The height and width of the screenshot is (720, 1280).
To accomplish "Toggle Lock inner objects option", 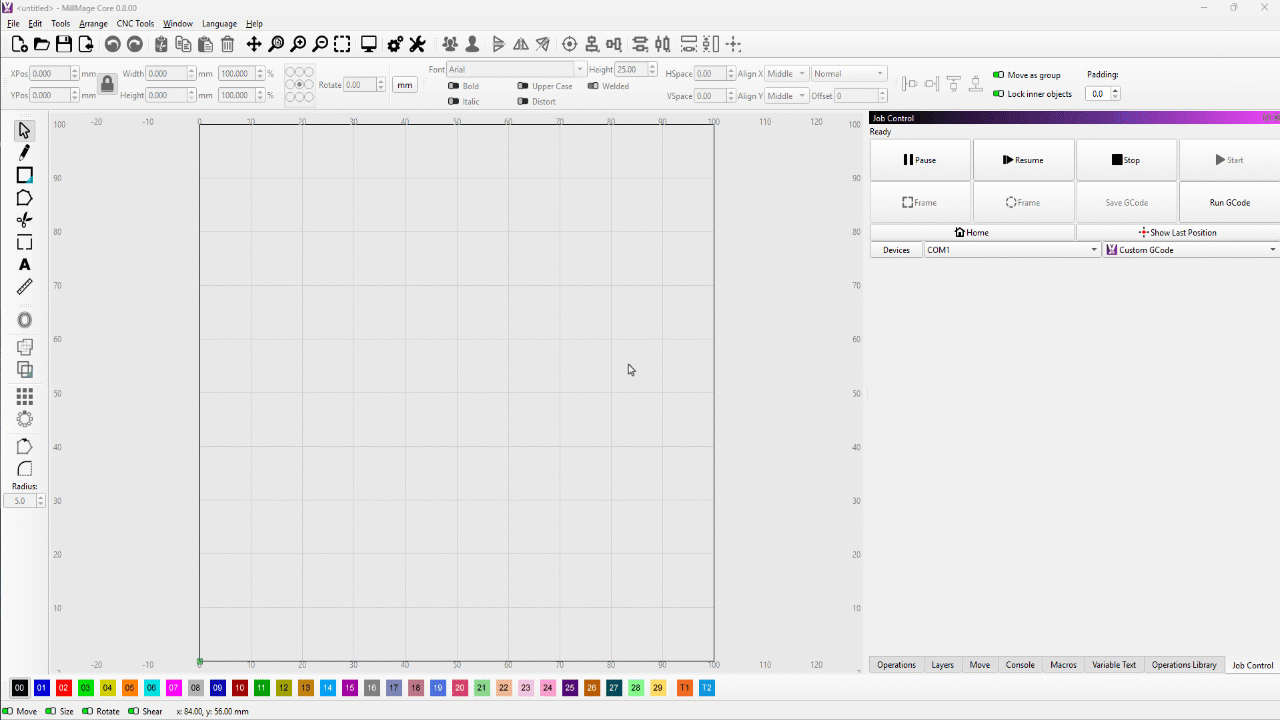I will click(x=998, y=94).
